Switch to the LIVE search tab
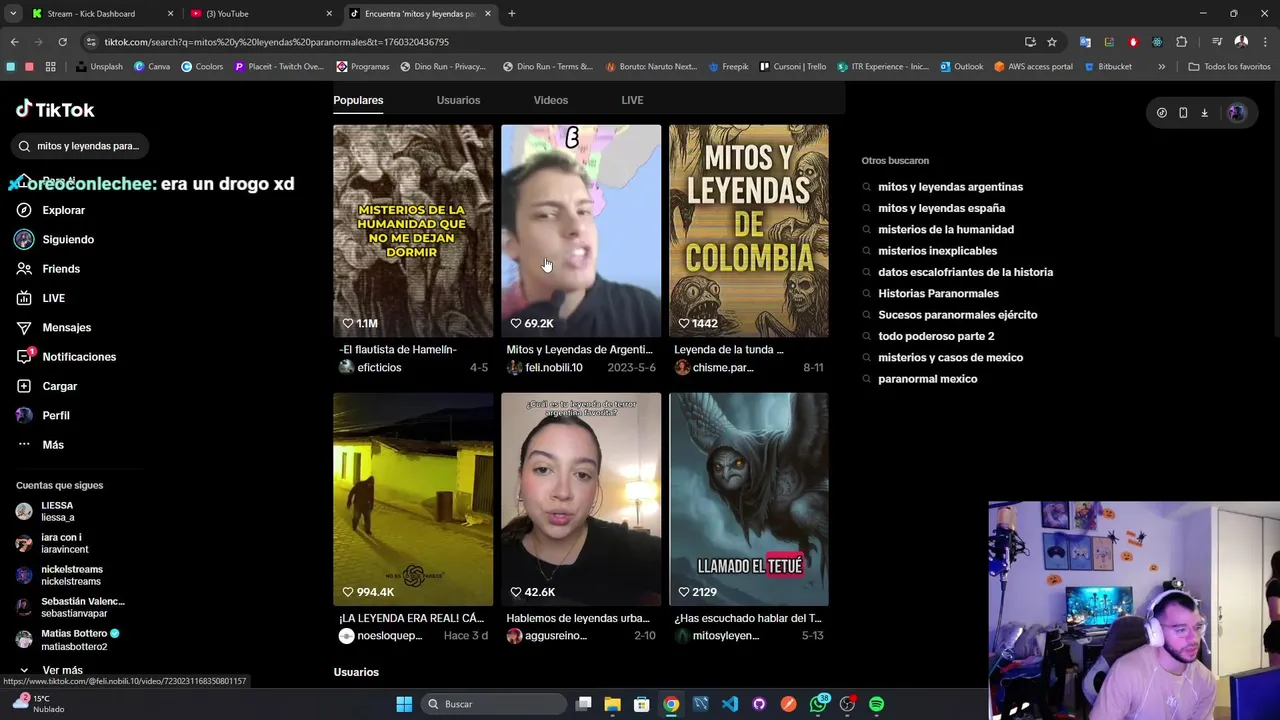Image resolution: width=1280 pixels, height=720 pixels. point(632,100)
